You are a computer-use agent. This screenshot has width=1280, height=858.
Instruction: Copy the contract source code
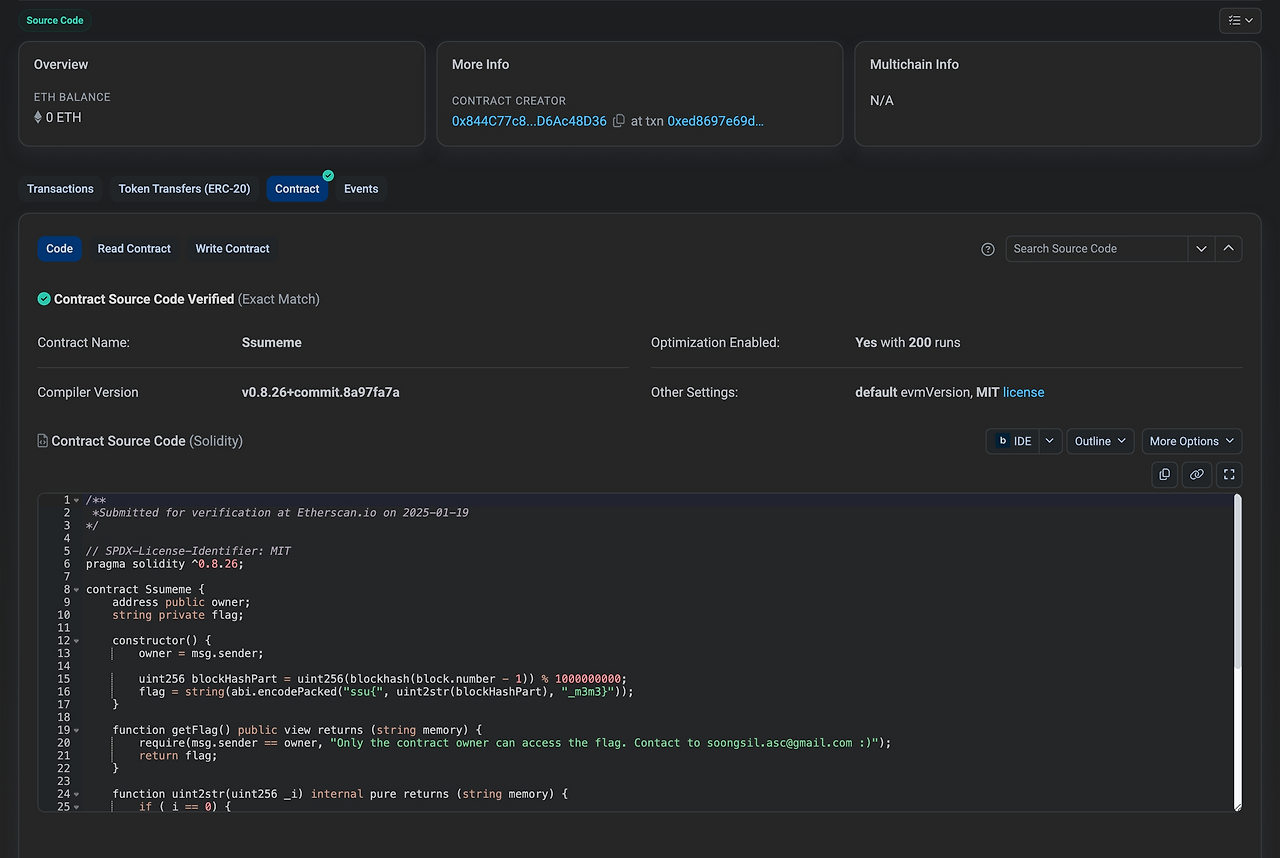click(1164, 474)
